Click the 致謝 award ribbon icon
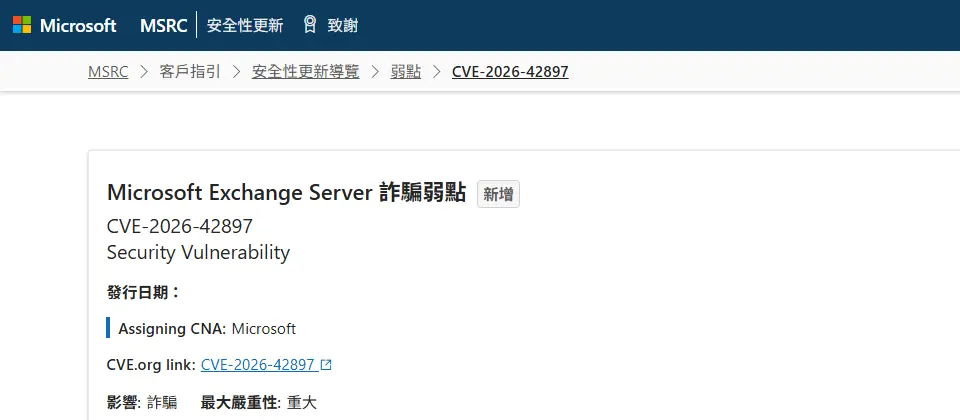The width and height of the screenshot is (960, 420). click(310, 24)
